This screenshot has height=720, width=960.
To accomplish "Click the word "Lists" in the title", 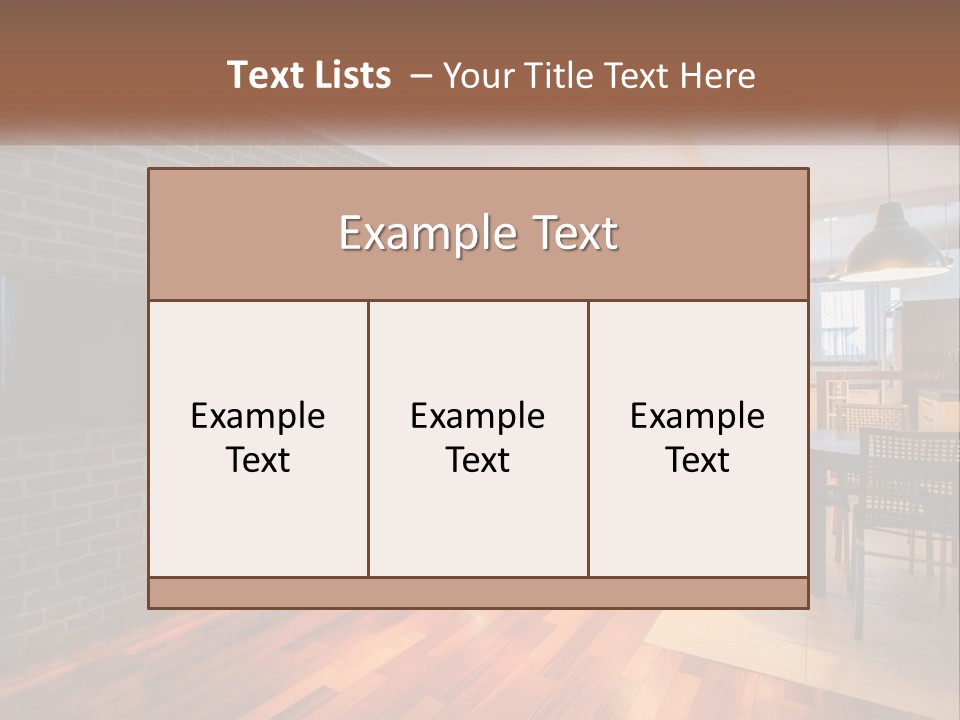I will coord(351,75).
